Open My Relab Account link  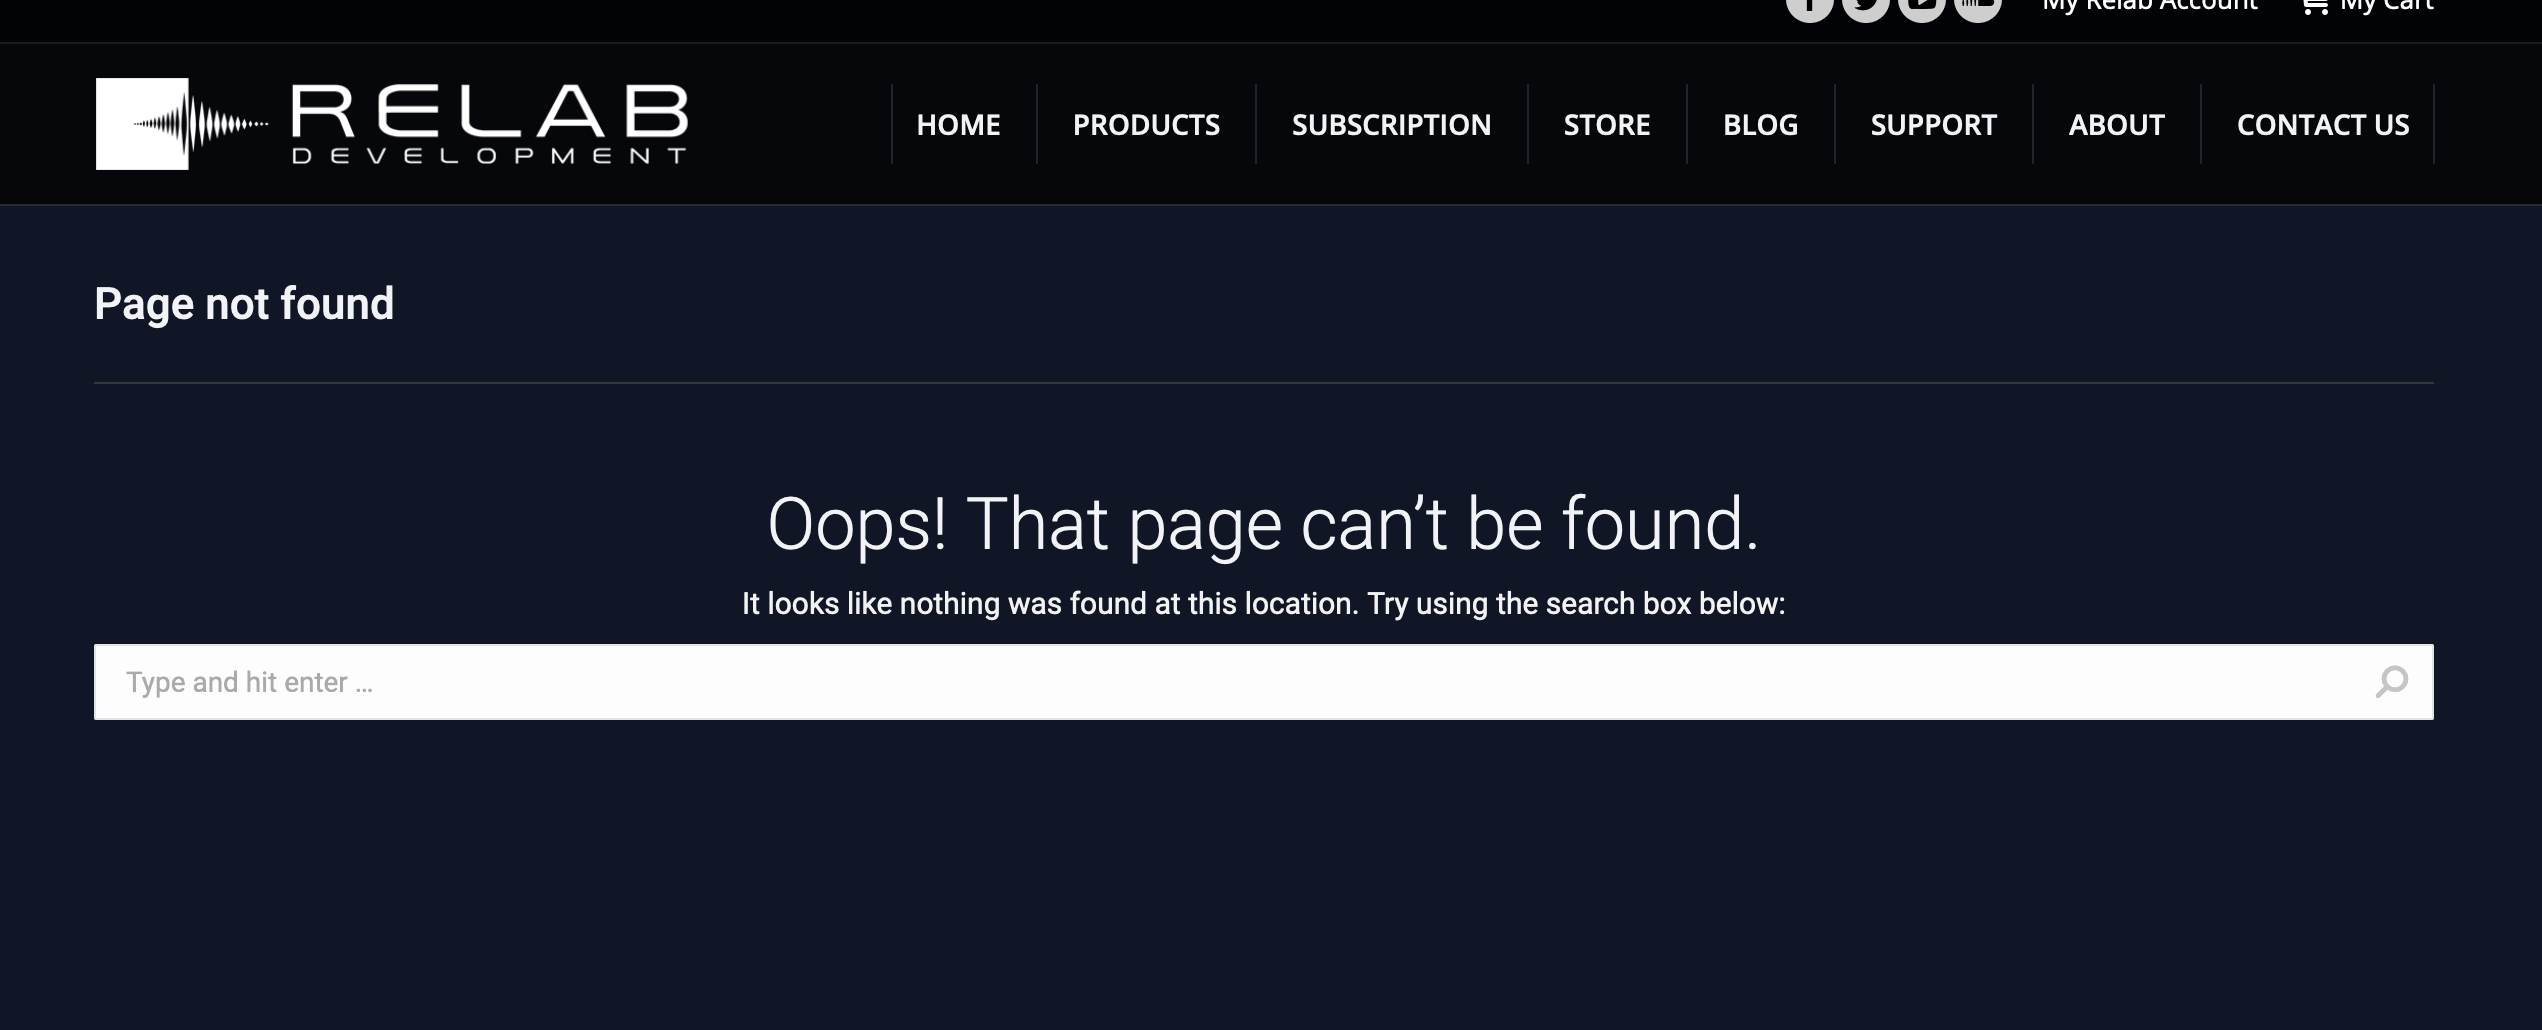[x=2150, y=5]
